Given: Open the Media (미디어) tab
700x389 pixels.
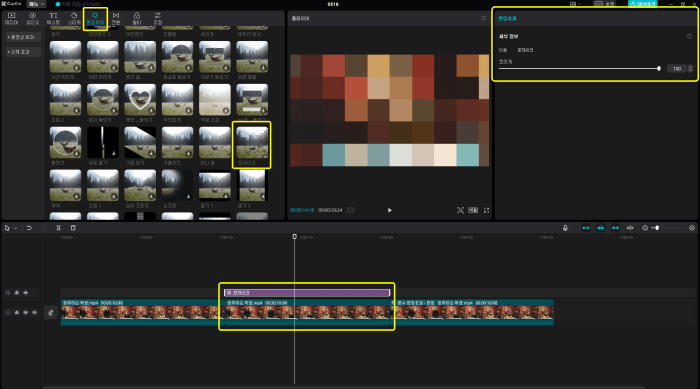Looking at the screenshot, I should coord(12,18).
